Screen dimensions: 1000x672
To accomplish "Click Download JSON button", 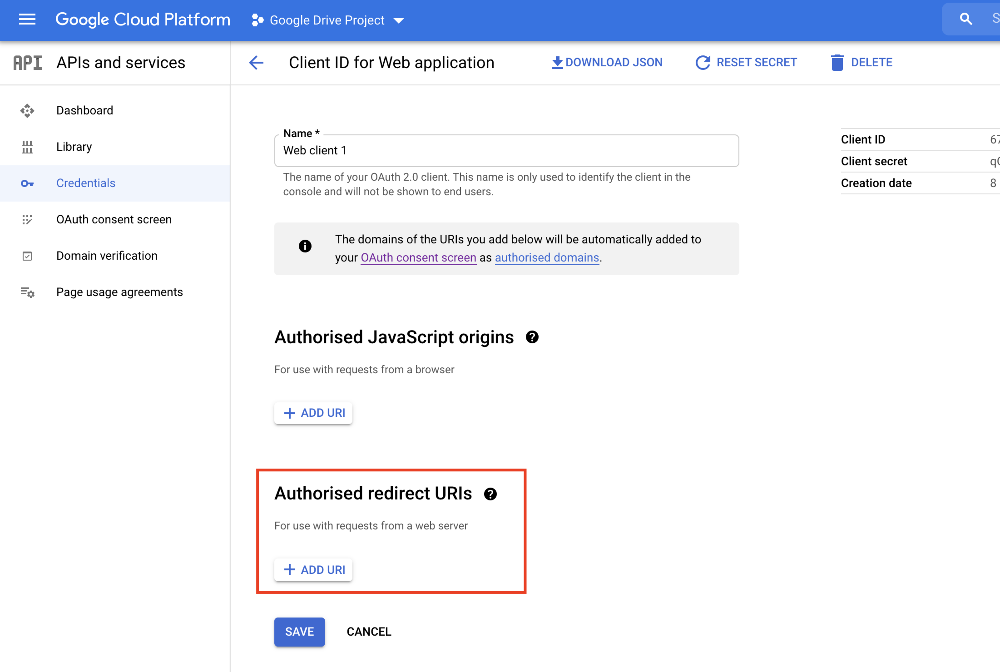I will [x=607, y=62].
